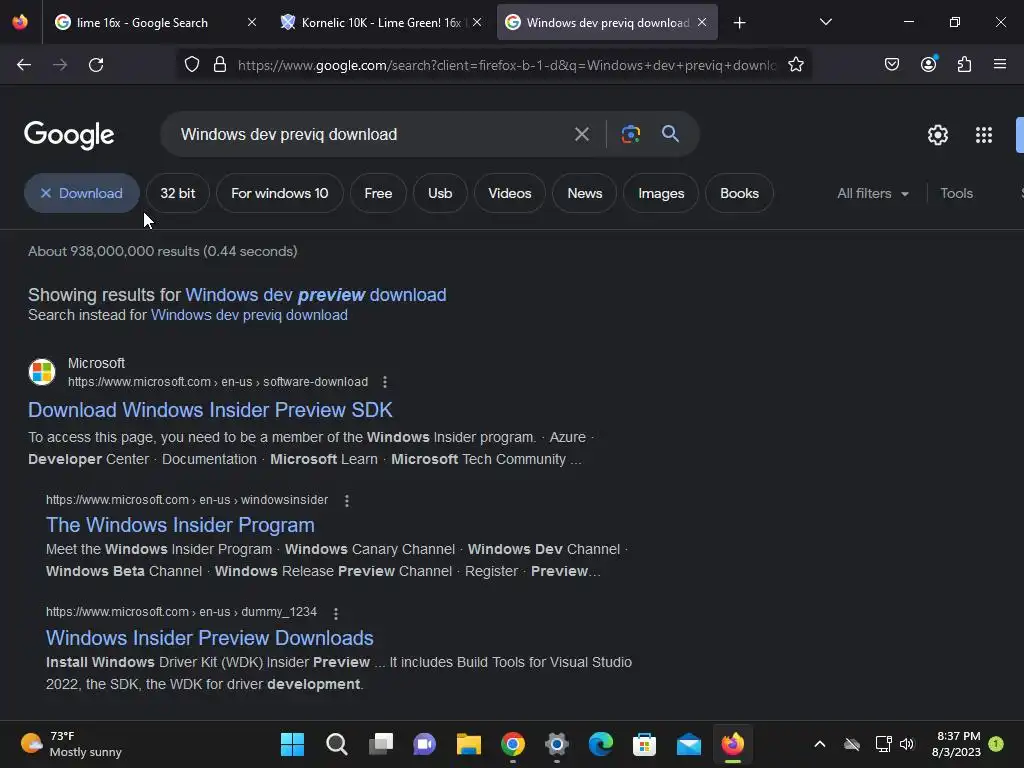Viewport: 1024px width, 768px height.
Task: Open Google Chrome from the taskbar
Action: click(513, 744)
